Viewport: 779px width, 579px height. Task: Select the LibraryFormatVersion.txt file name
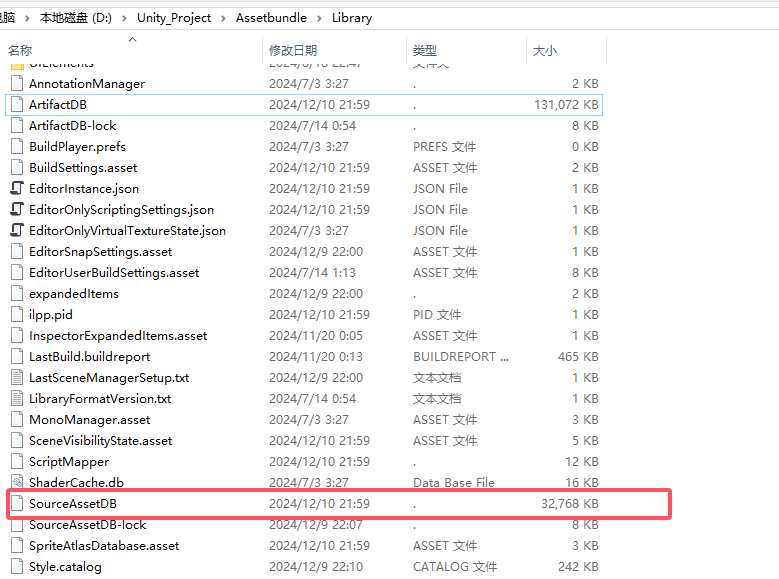(x=100, y=398)
